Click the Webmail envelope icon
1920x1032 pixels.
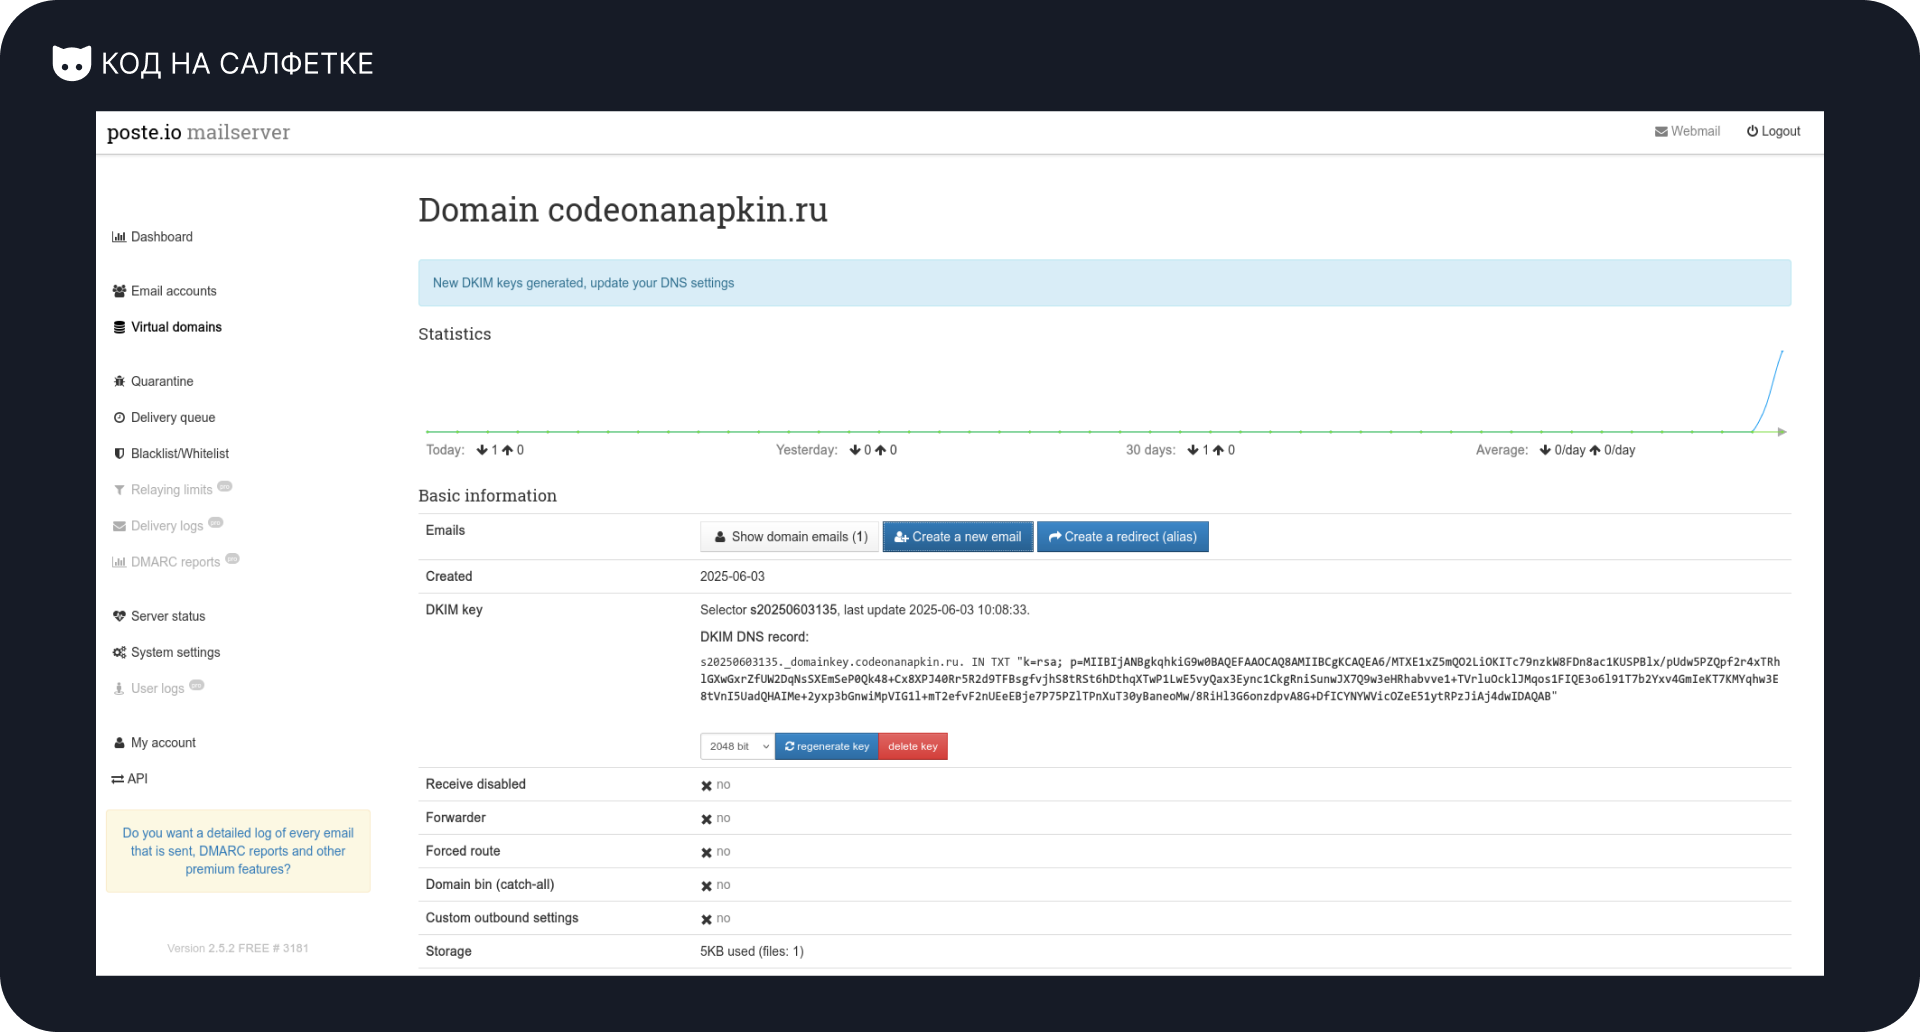click(x=1661, y=132)
